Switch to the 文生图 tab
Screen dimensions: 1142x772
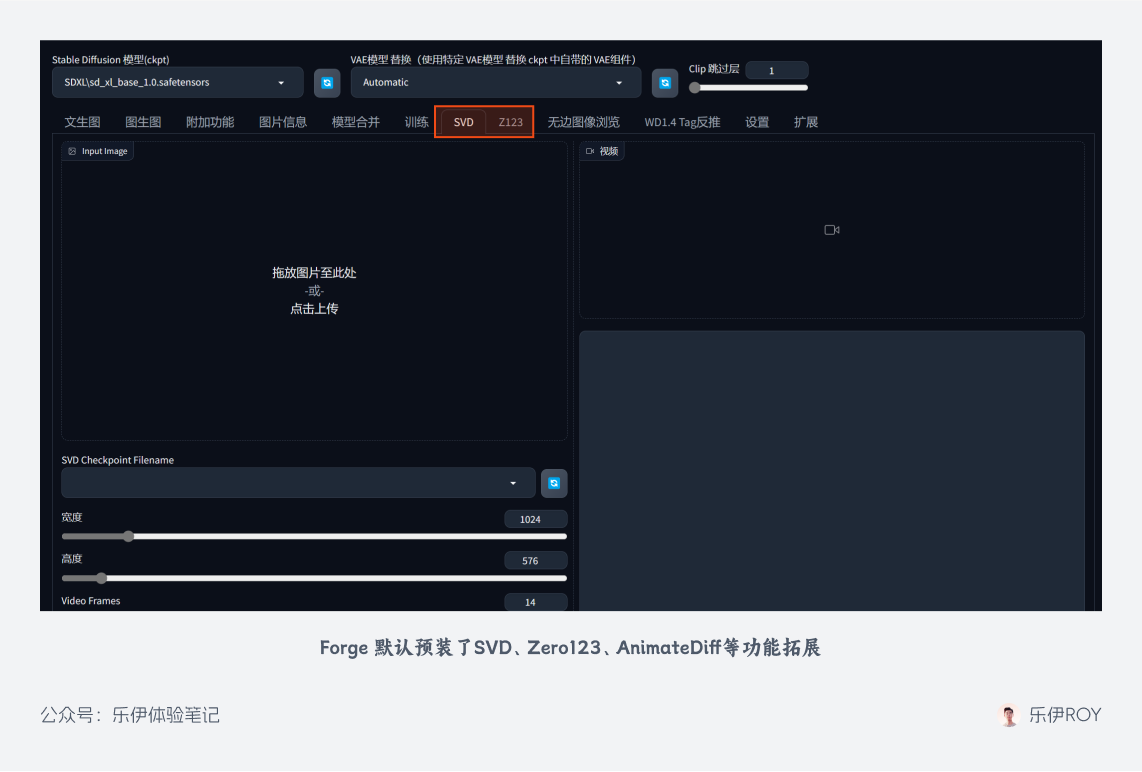[83, 121]
